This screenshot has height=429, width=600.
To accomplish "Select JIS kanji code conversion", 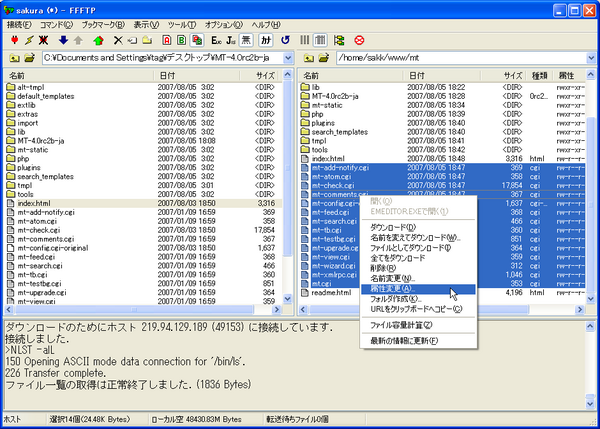I will point(231,40).
